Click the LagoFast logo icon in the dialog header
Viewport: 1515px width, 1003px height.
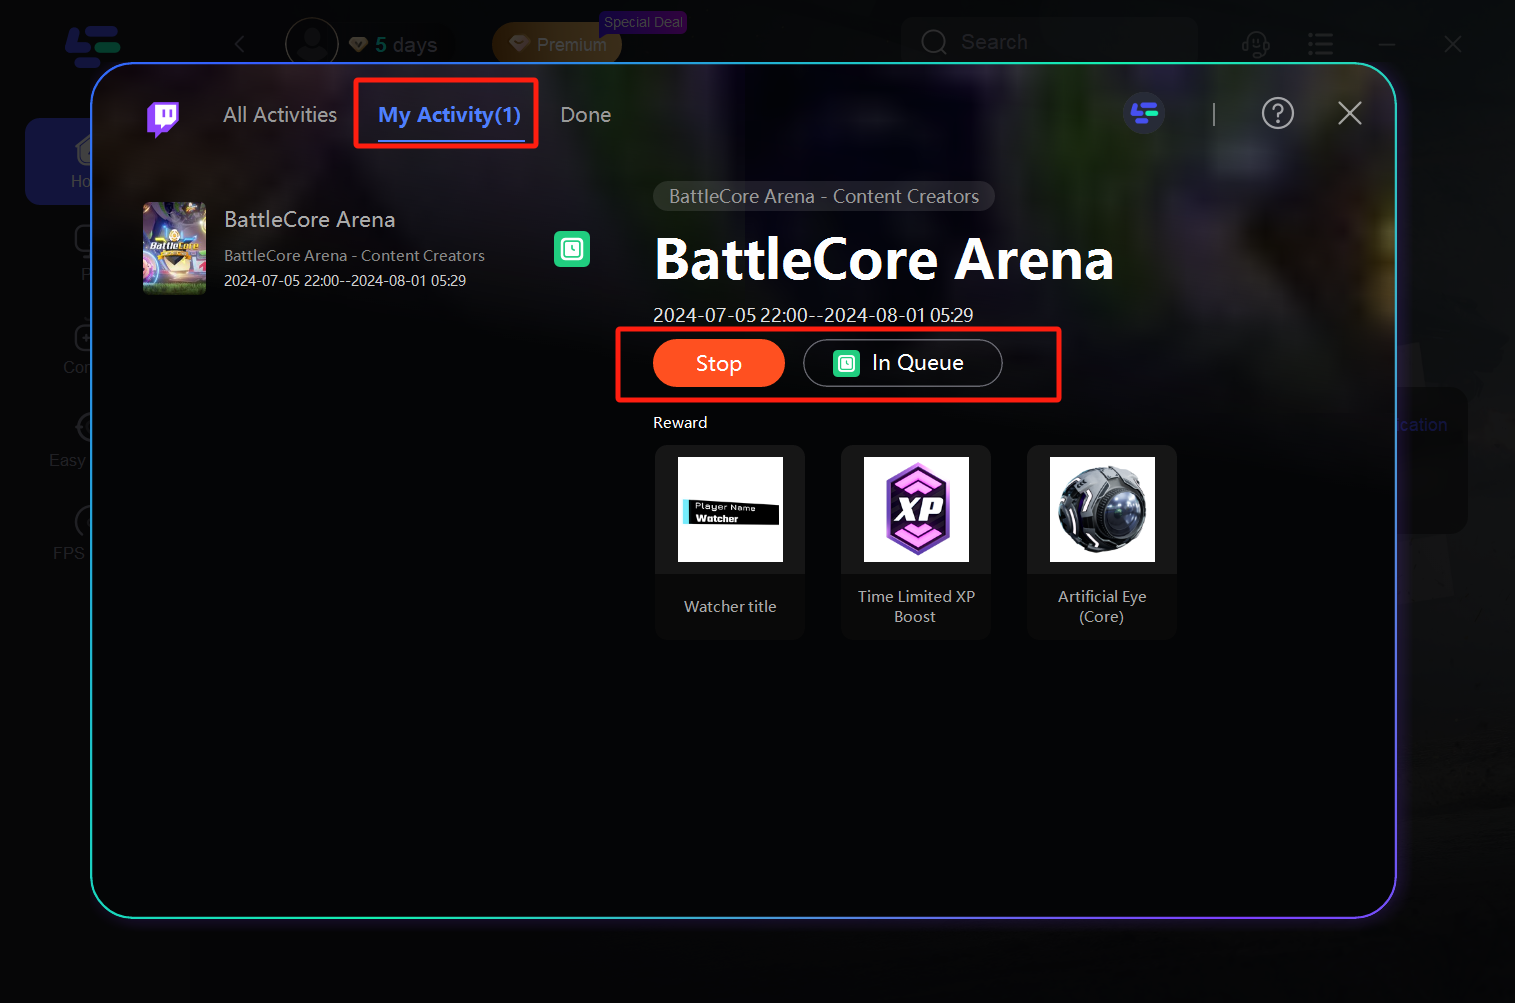(x=1144, y=113)
